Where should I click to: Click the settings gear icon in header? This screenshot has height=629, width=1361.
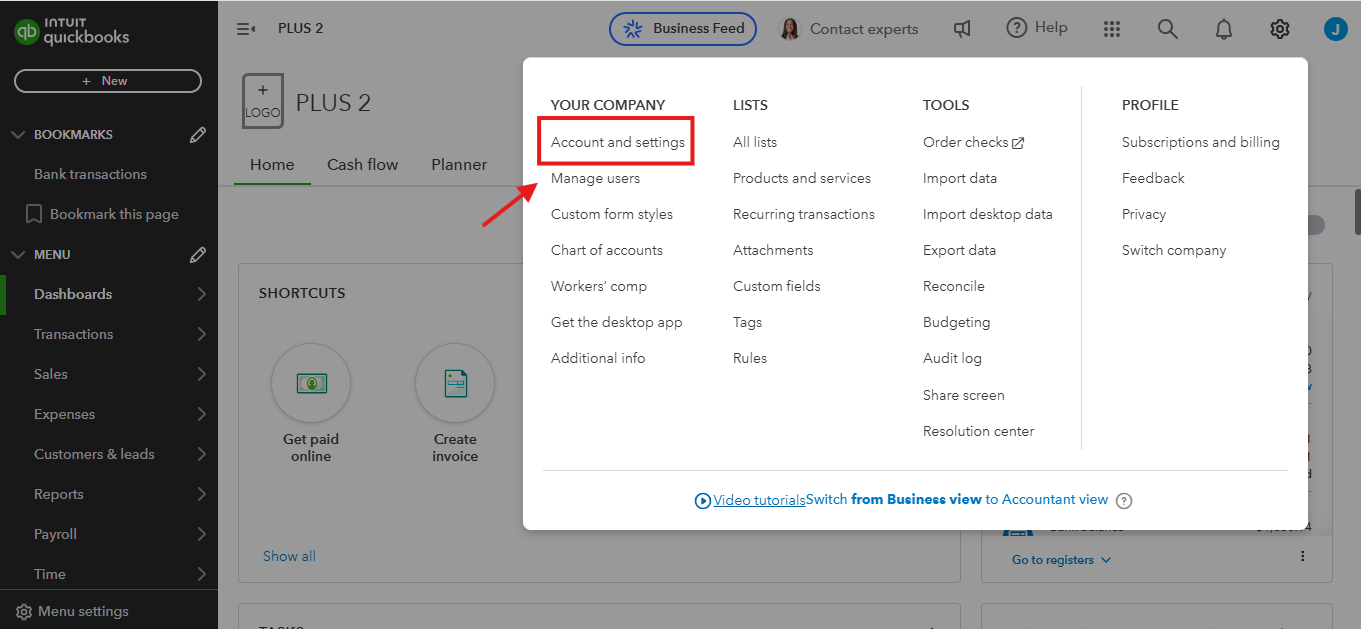[x=1279, y=29]
